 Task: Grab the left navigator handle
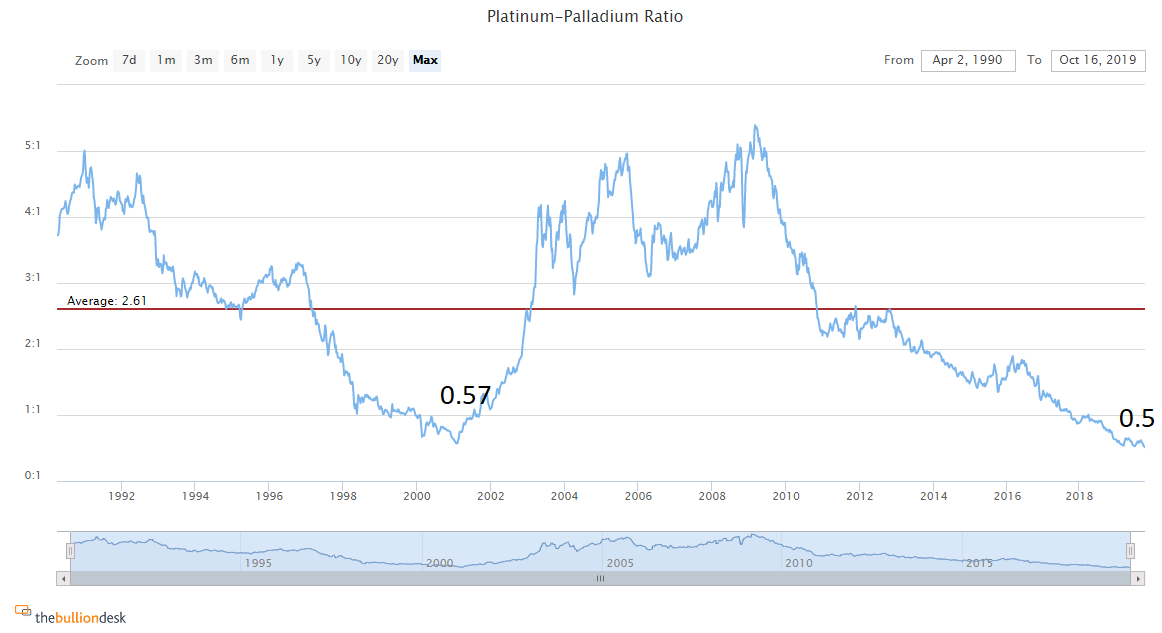coord(70,551)
